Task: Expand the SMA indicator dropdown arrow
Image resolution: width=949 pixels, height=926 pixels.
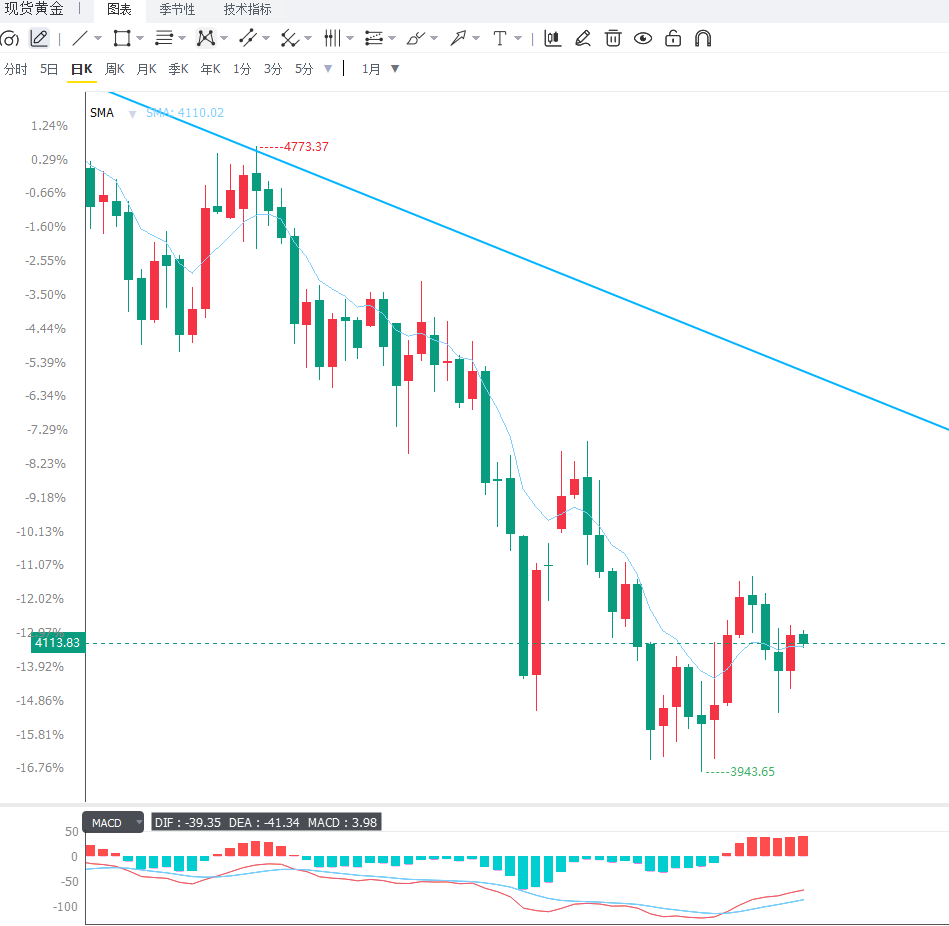Action: pos(133,114)
